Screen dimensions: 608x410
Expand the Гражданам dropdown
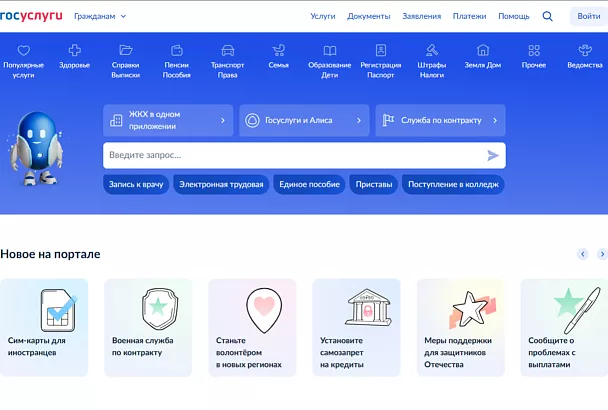(100, 16)
